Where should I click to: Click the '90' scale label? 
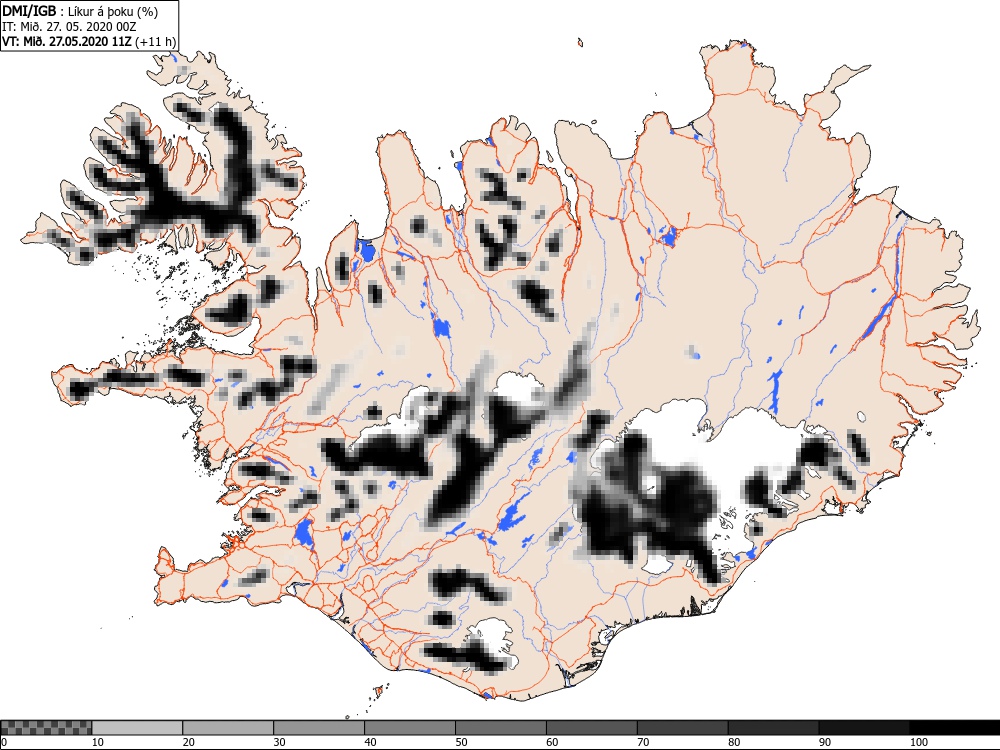825,742
